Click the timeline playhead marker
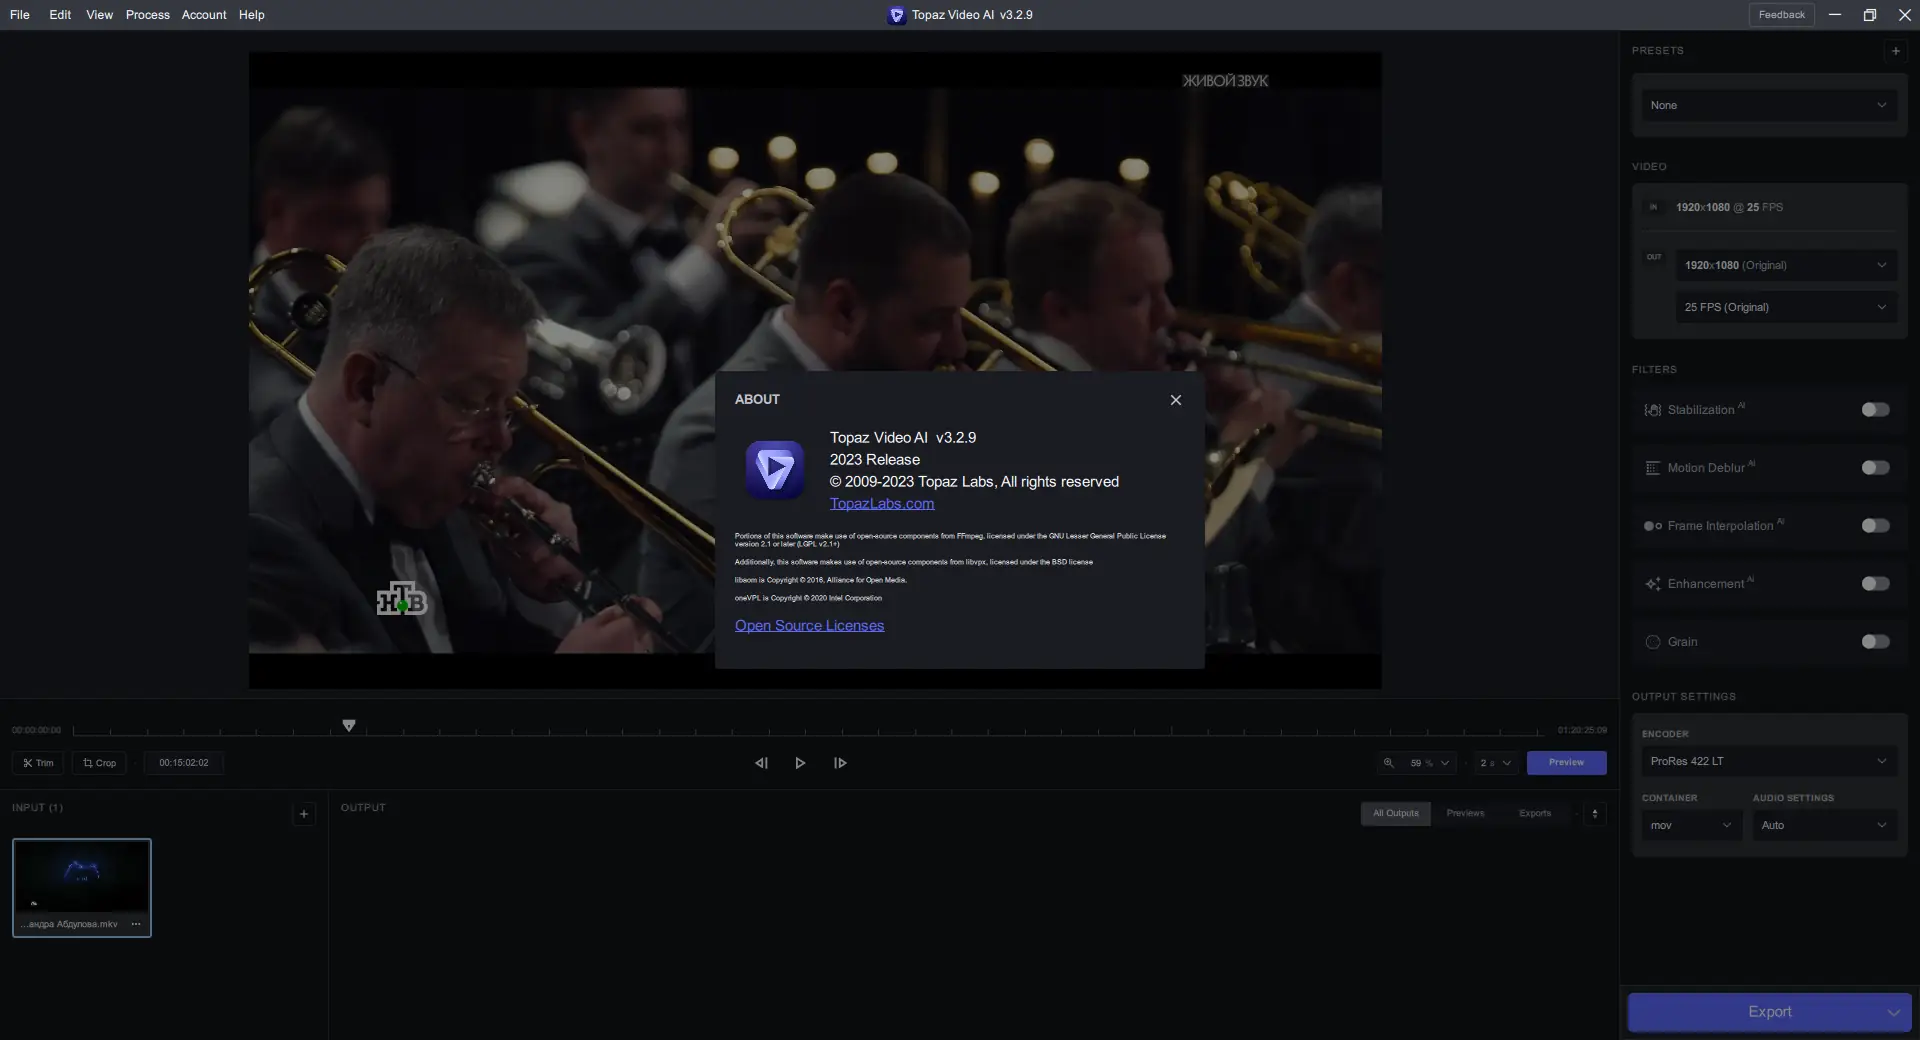 (349, 725)
